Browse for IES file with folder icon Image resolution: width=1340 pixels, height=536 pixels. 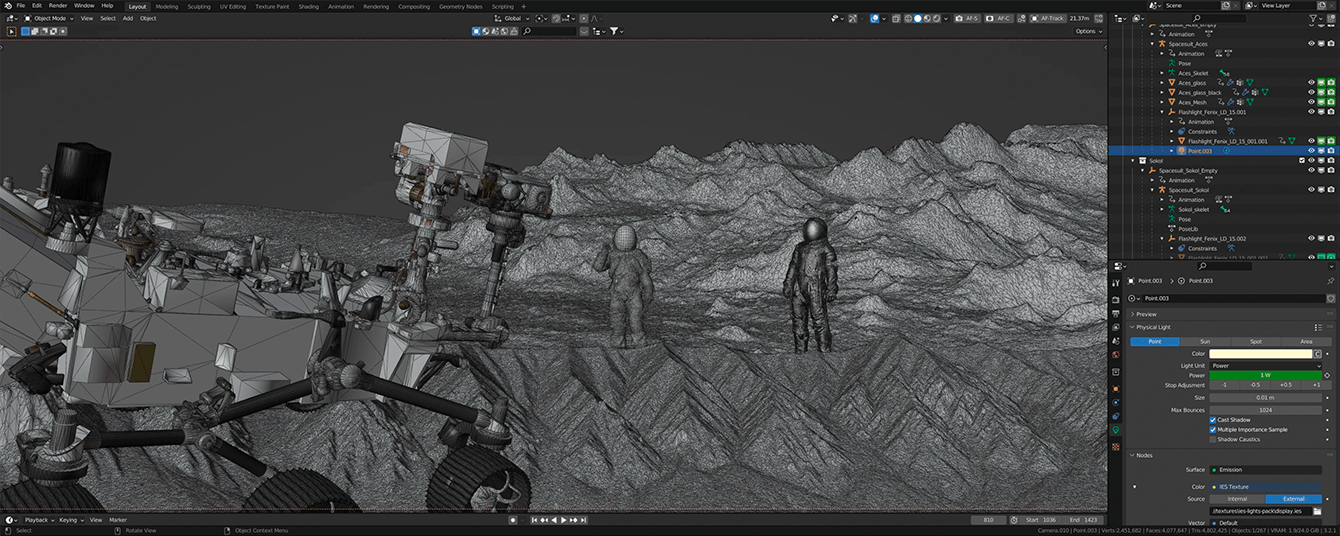click(1317, 511)
